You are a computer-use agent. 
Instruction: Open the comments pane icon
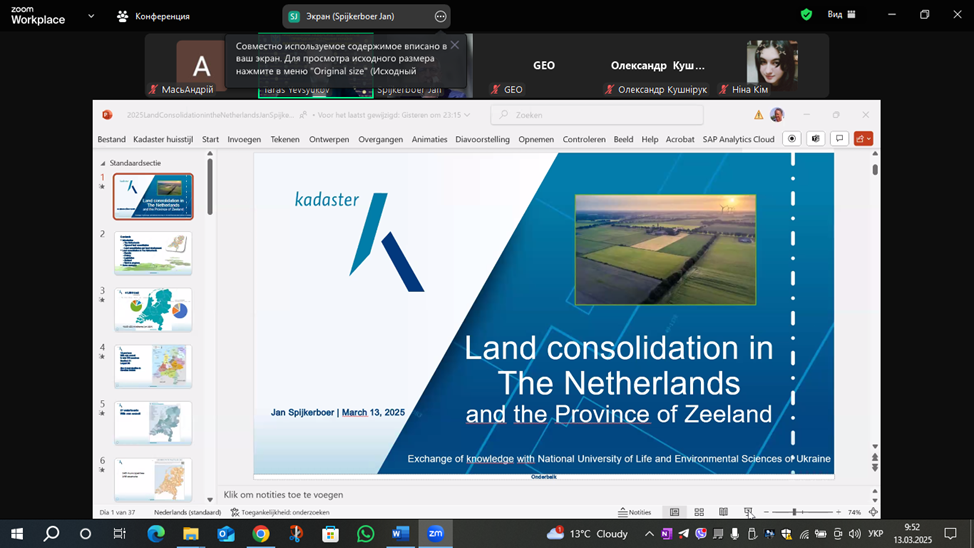click(x=839, y=139)
